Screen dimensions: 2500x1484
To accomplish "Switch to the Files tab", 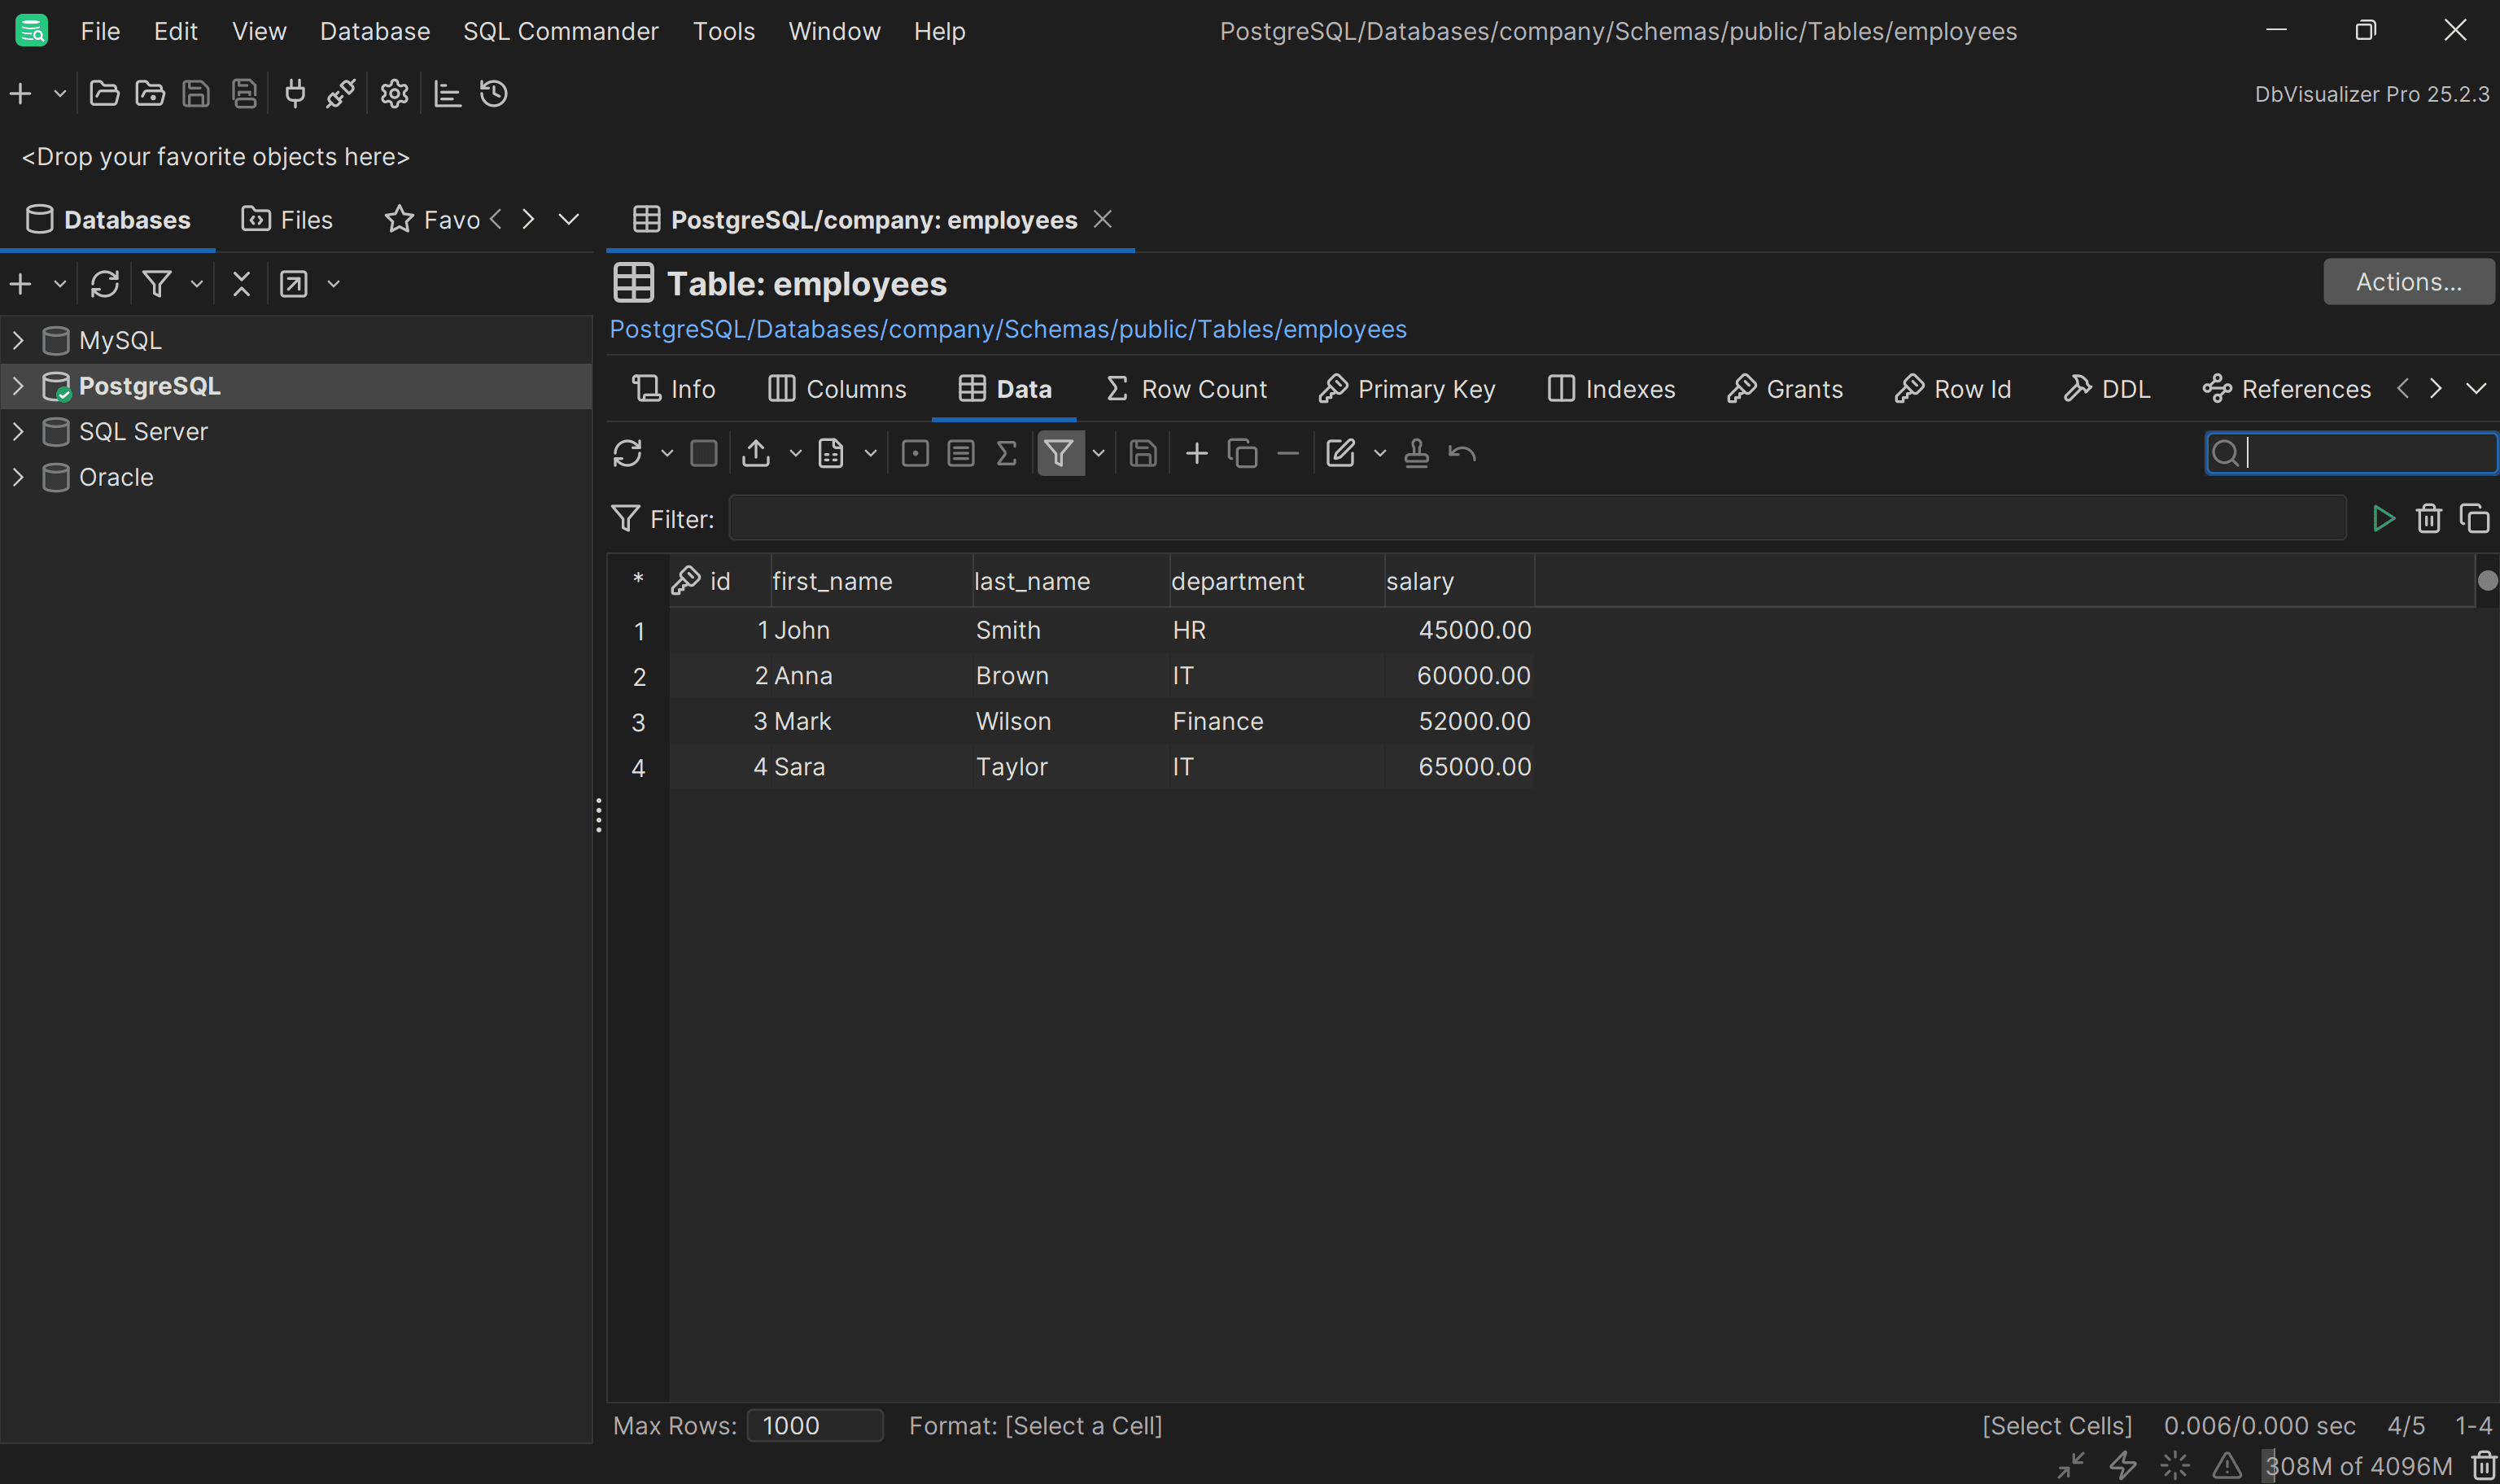I will (287, 220).
